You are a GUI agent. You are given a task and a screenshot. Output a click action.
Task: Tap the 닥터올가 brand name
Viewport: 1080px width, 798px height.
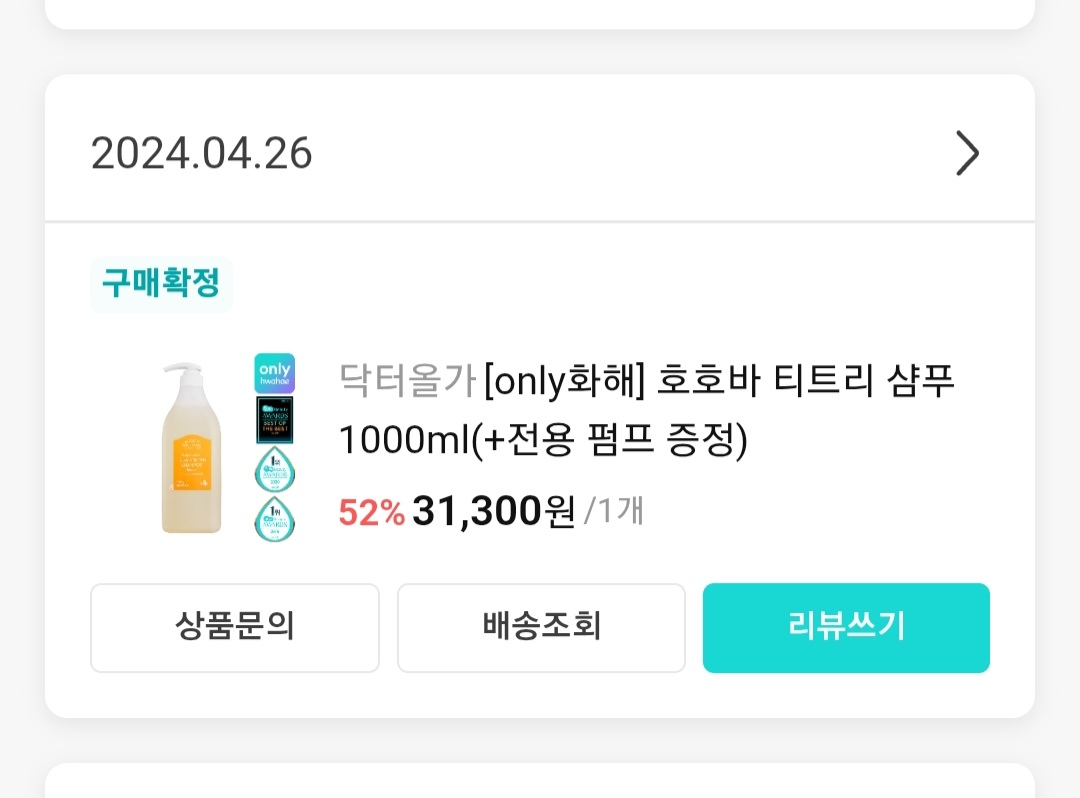coord(406,382)
